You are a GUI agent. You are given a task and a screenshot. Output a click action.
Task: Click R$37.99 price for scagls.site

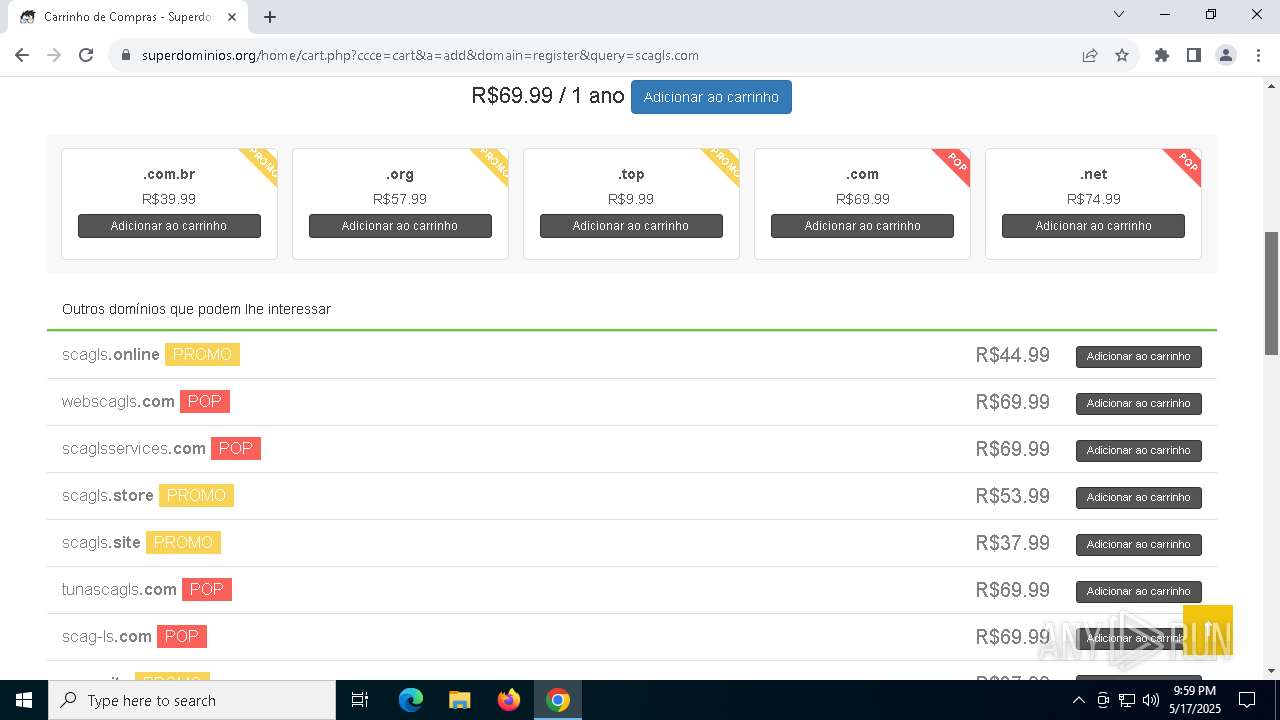point(1013,543)
